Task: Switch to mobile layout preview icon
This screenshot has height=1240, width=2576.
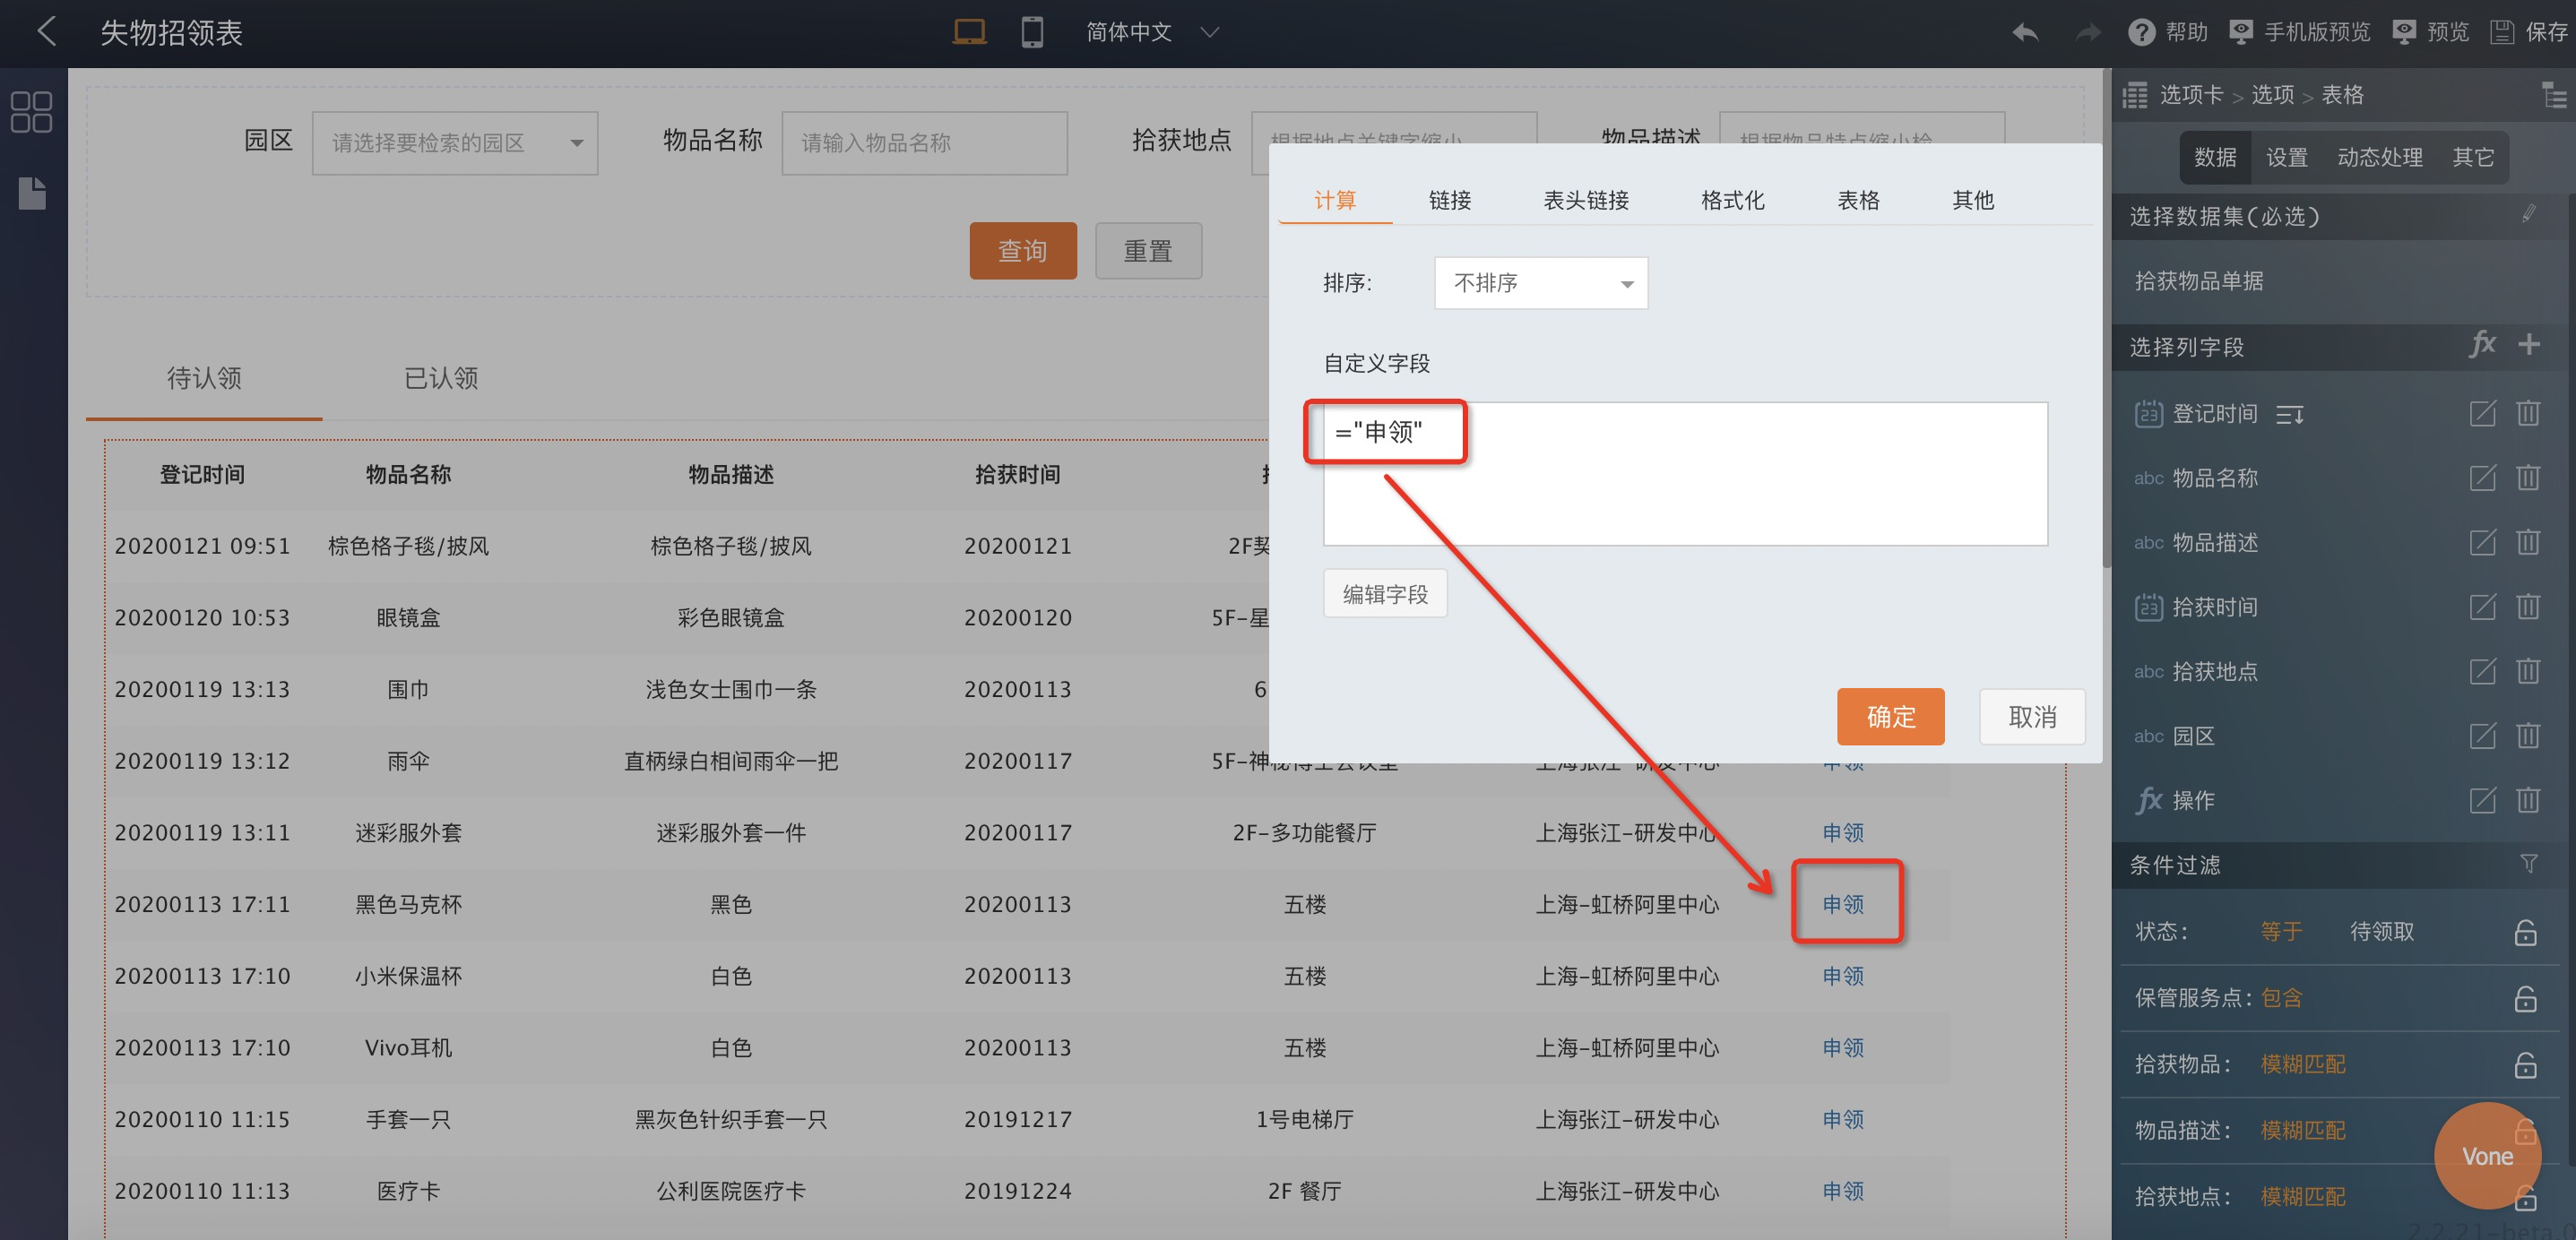Action: click(1032, 32)
